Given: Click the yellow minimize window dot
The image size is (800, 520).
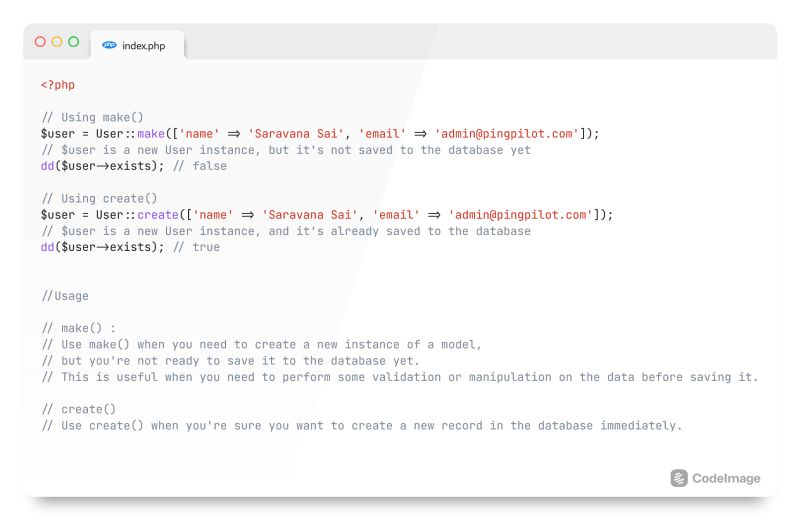Looking at the screenshot, I should click(x=57, y=42).
